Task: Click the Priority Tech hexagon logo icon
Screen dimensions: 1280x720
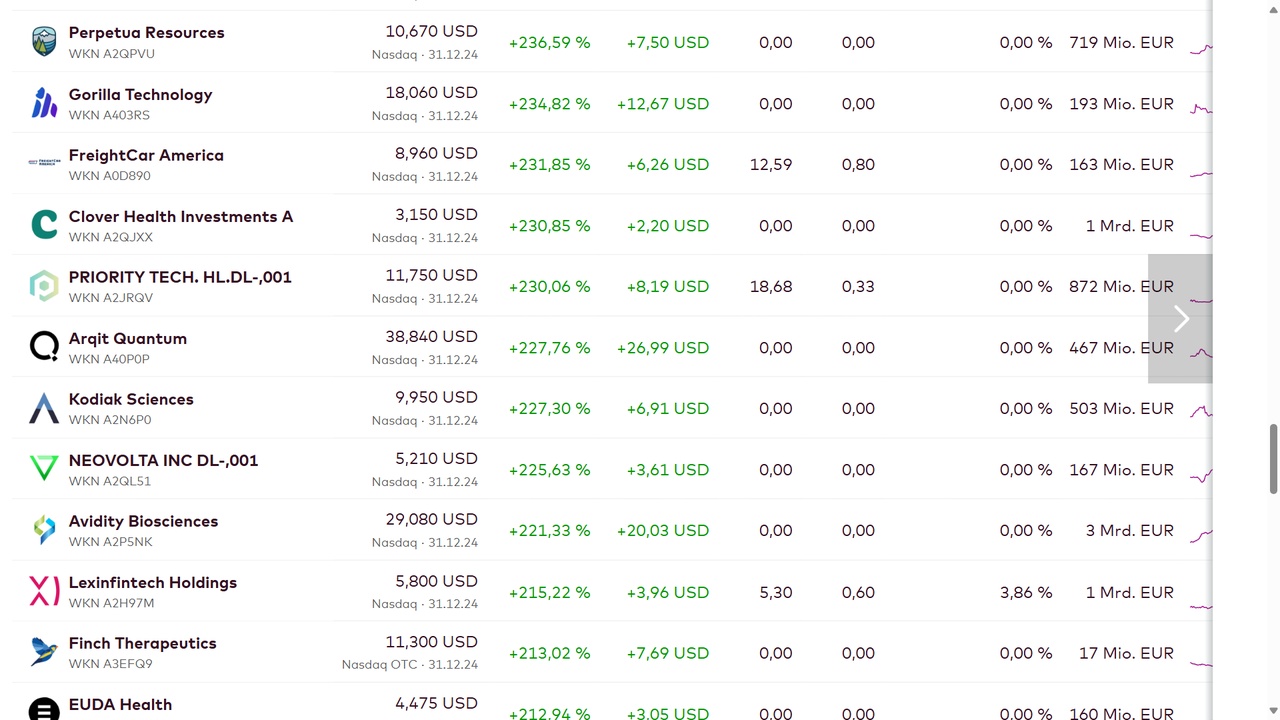Action: (x=44, y=286)
